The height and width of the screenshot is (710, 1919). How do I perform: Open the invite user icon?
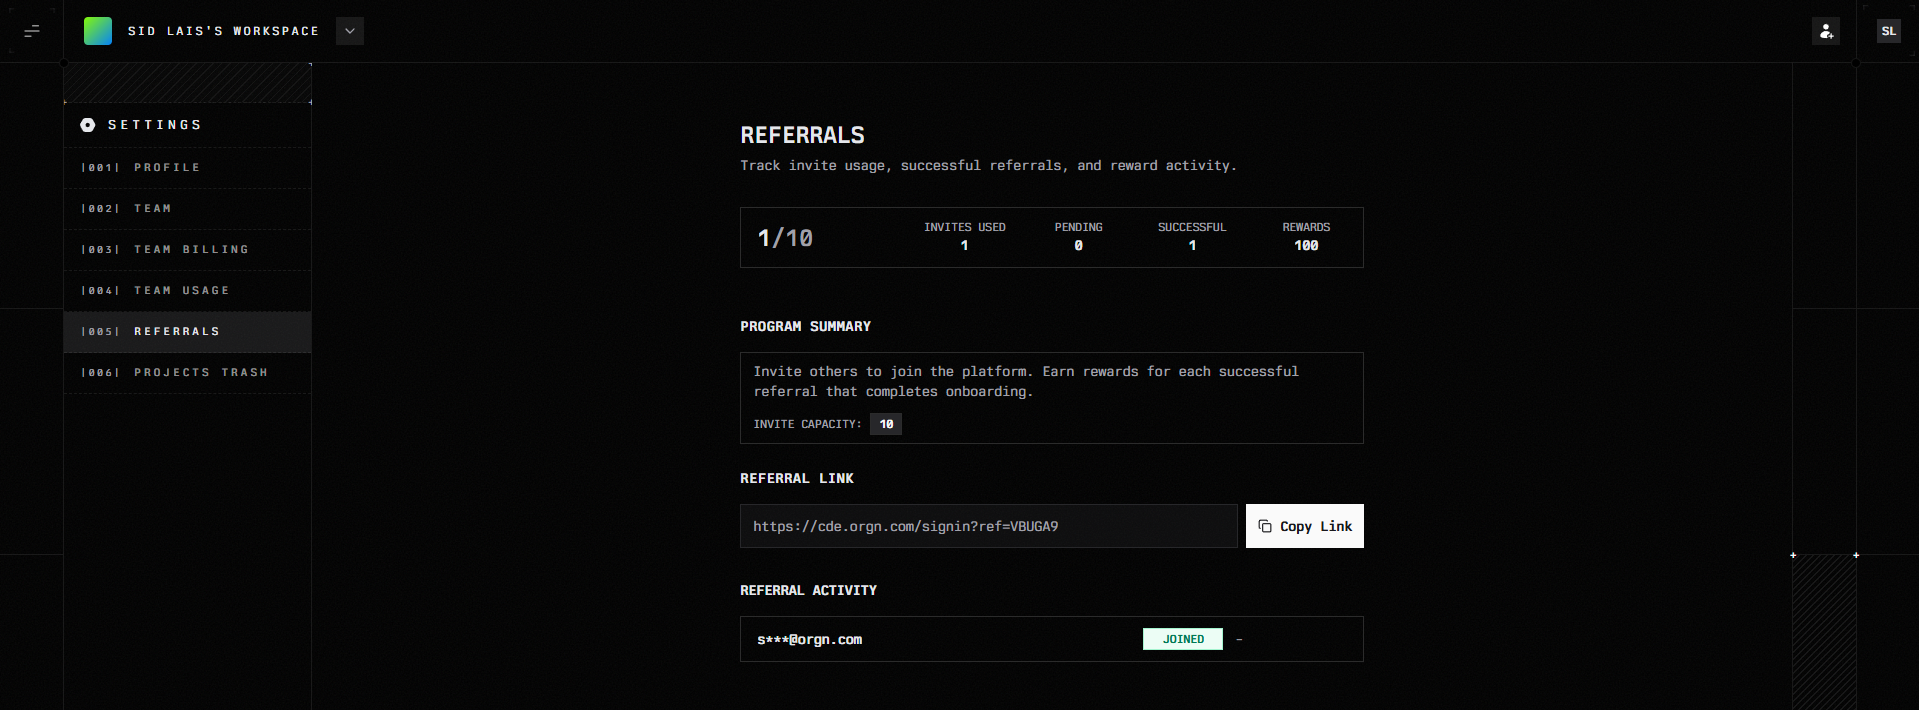1825,31
